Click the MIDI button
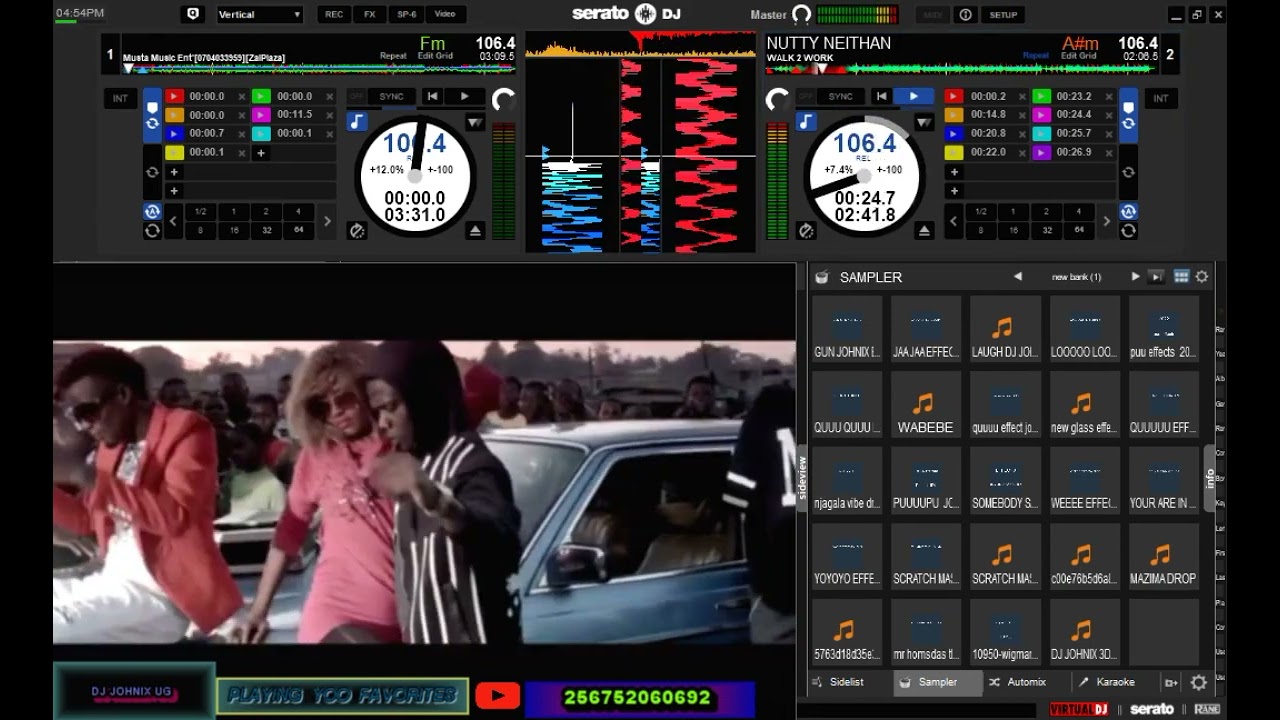Image resolution: width=1280 pixels, height=720 pixels. coord(933,15)
